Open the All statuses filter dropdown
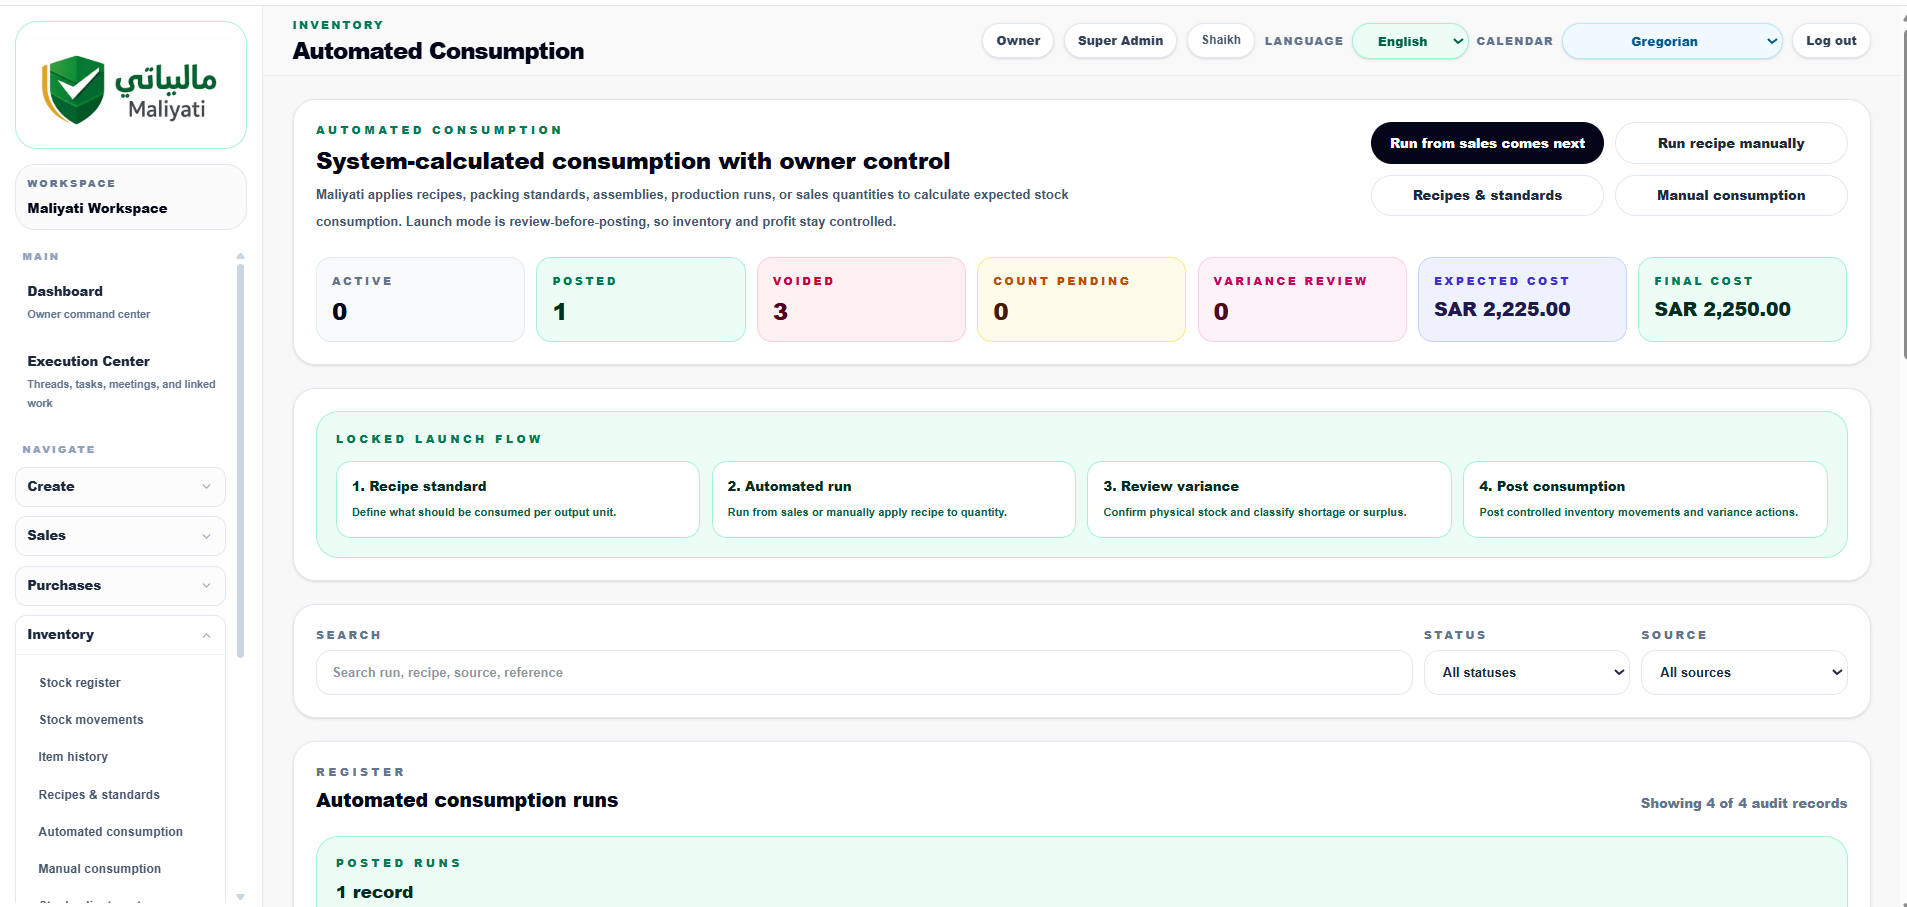This screenshot has width=1907, height=907. point(1526,673)
